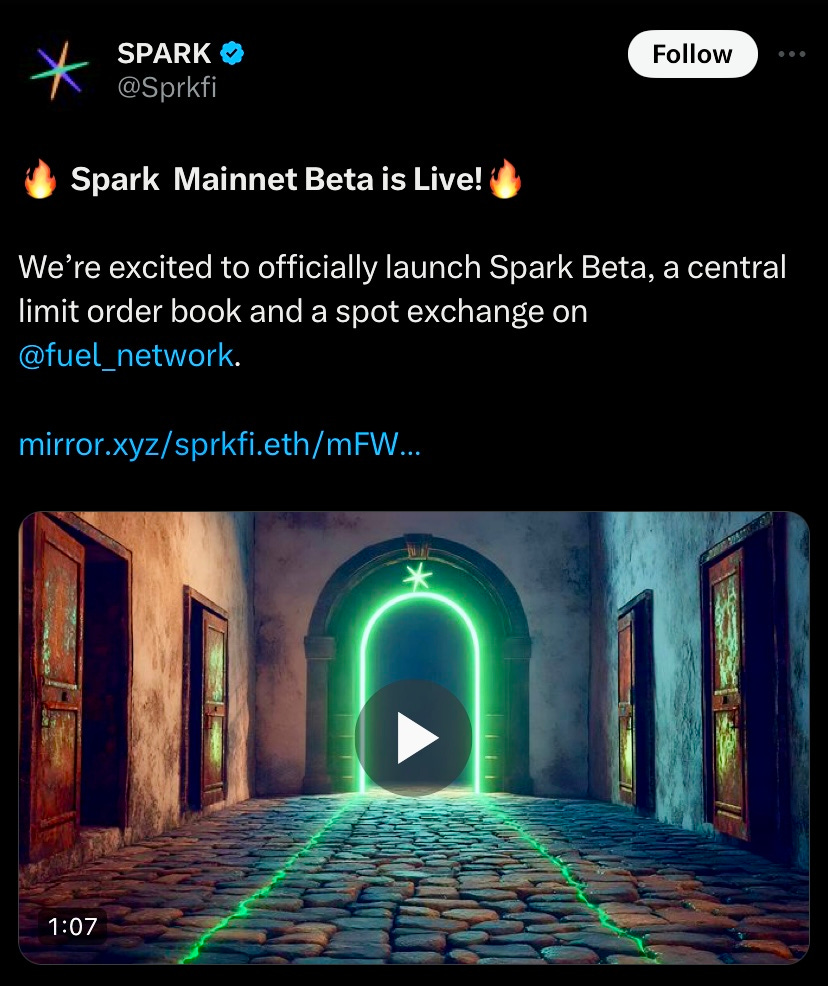The image size is (828, 986).
Task: Click the neon star above the archway
Action: point(417,576)
